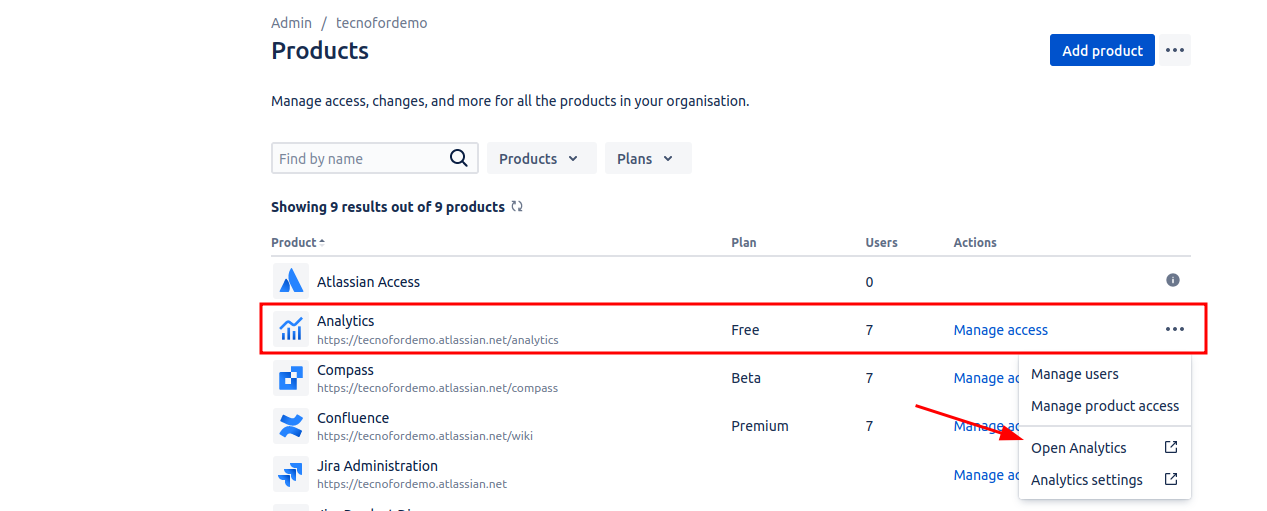
Task: Open page-level more options beside Add product
Action: (x=1175, y=50)
